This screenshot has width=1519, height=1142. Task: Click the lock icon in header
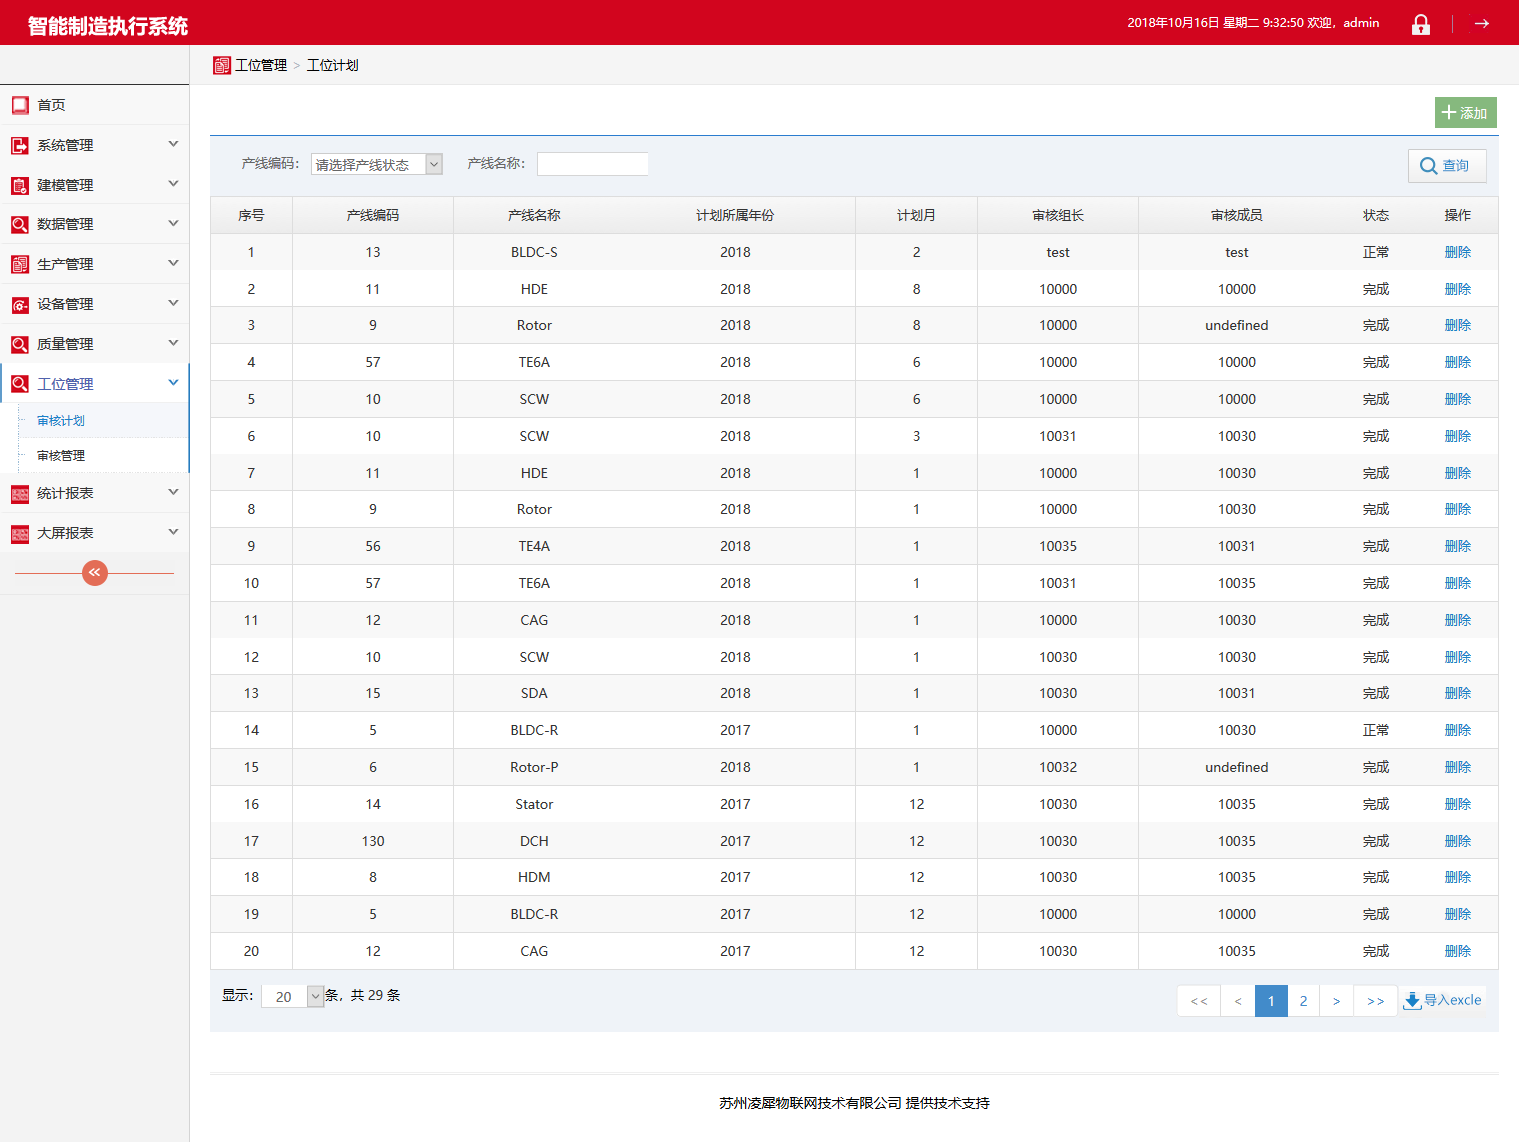pos(1420,24)
